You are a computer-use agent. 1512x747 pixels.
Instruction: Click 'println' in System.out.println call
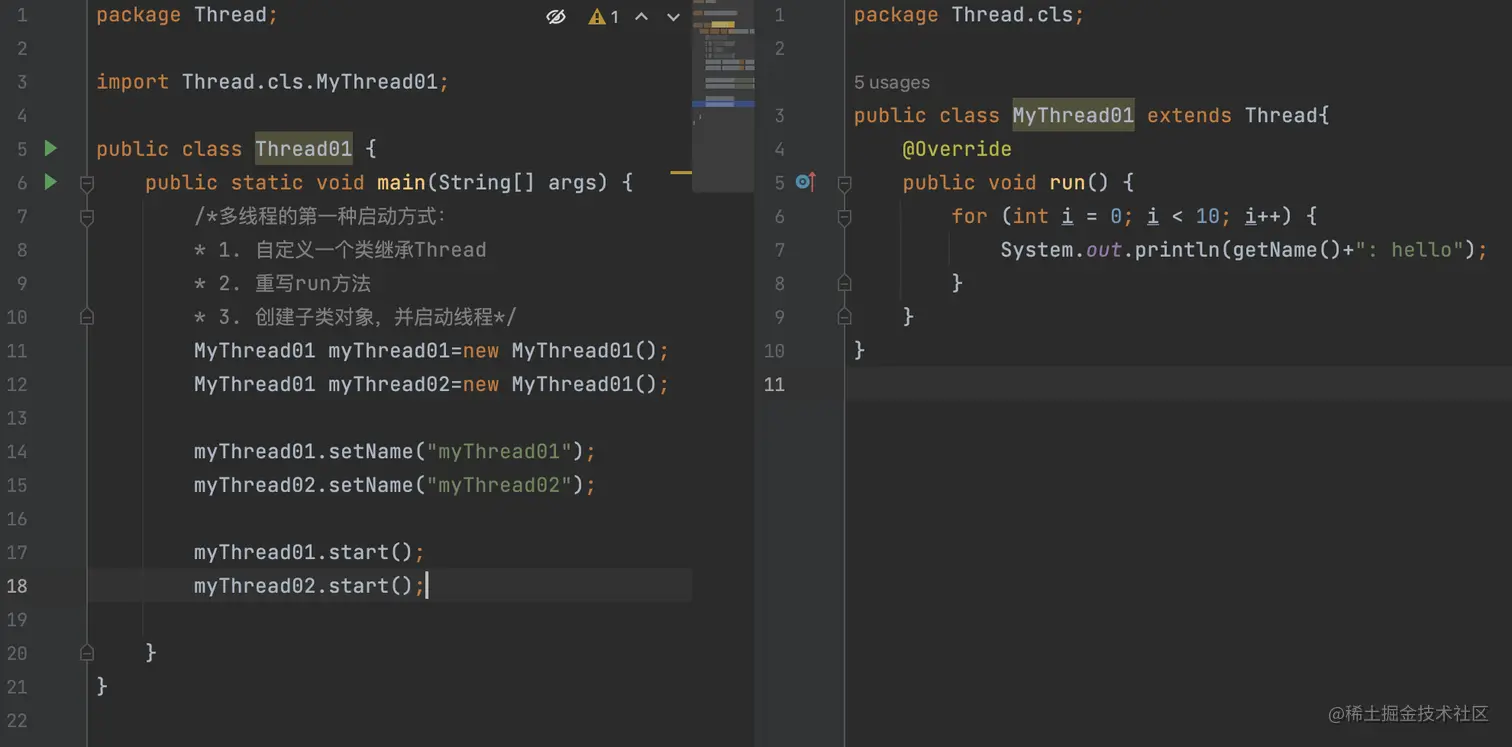(1177, 250)
